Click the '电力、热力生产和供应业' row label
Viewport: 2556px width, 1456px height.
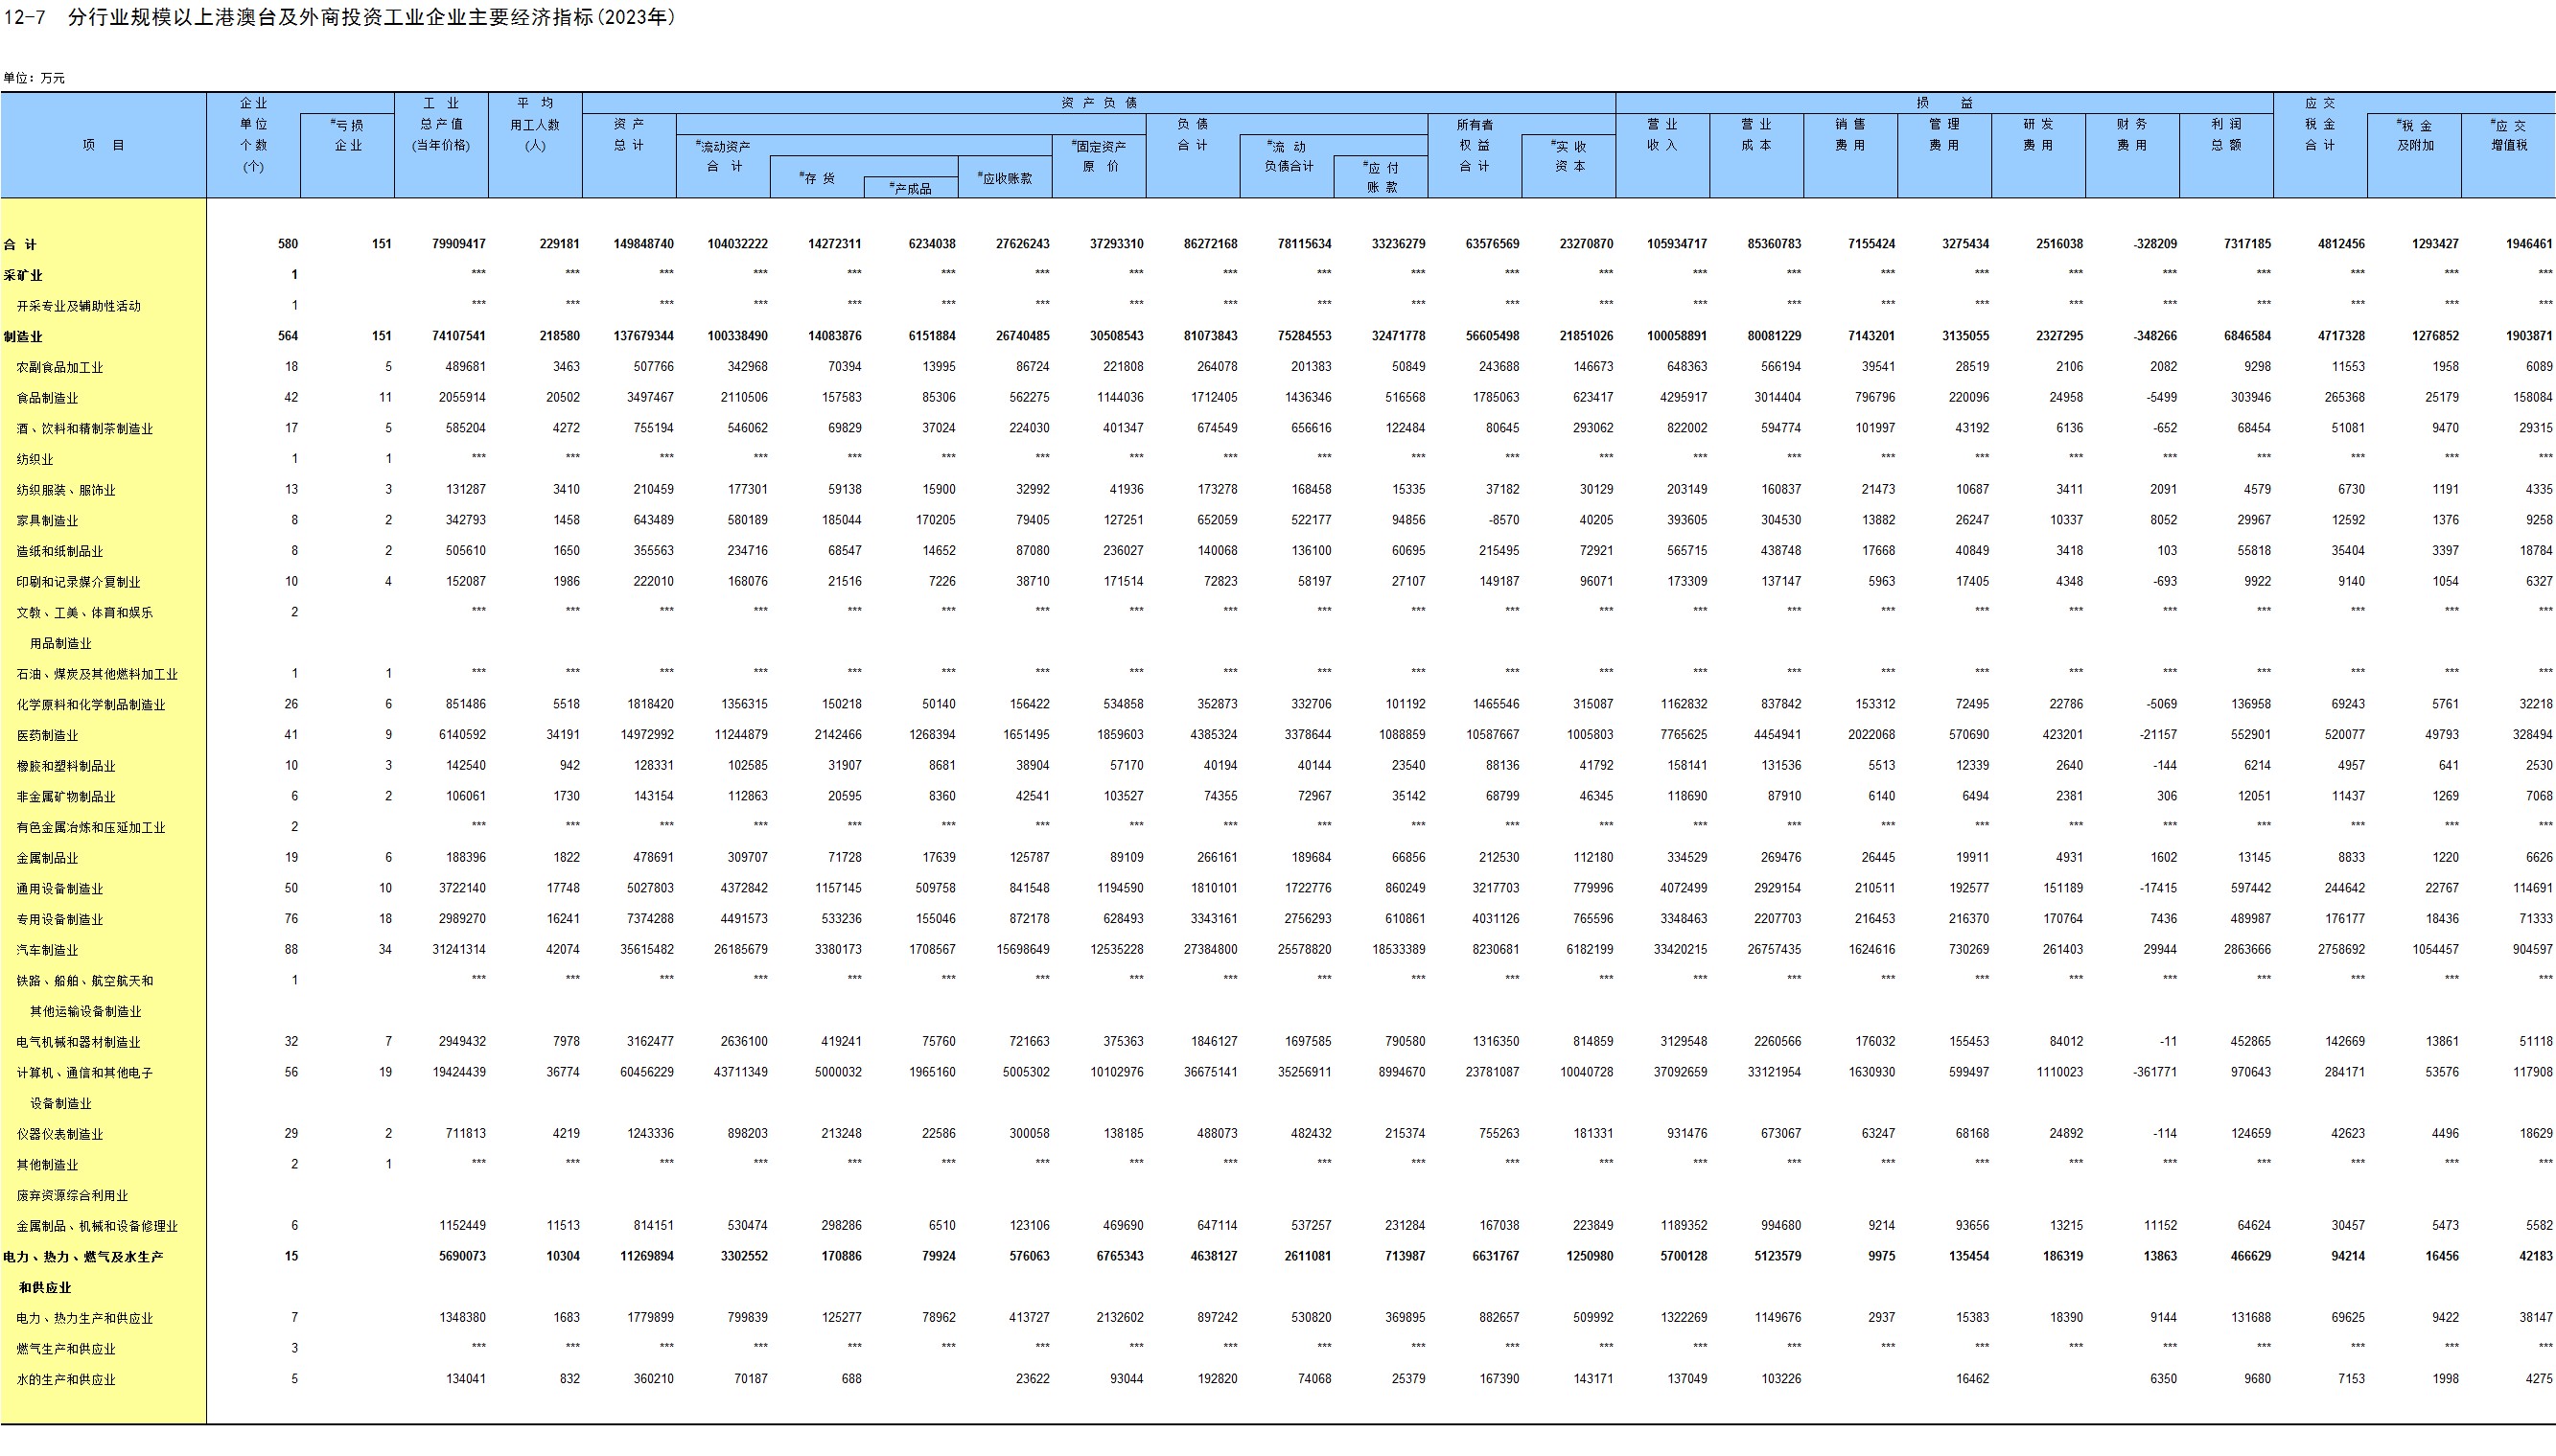[85, 1318]
